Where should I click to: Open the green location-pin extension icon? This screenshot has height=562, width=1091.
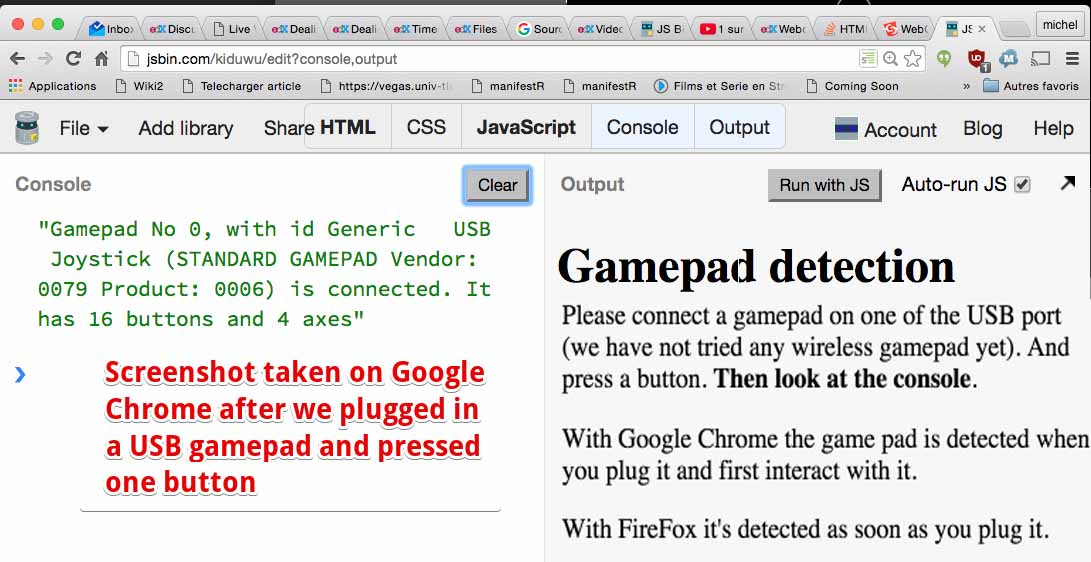pyautogui.click(x=944, y=59)
